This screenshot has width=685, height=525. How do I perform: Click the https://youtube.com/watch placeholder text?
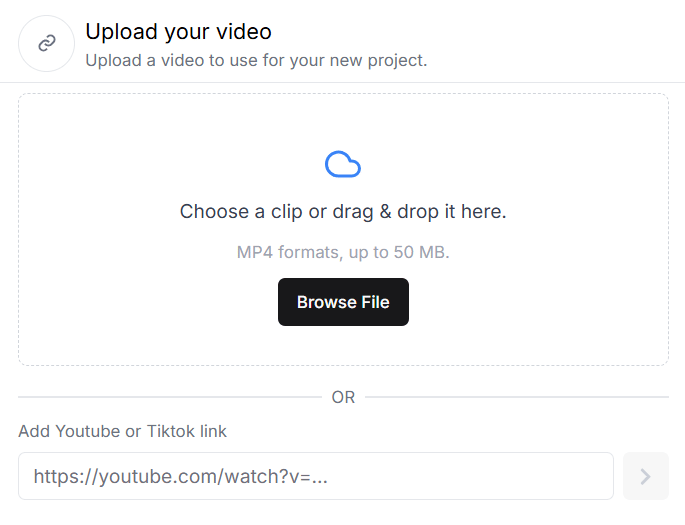[x=180, y=476]
